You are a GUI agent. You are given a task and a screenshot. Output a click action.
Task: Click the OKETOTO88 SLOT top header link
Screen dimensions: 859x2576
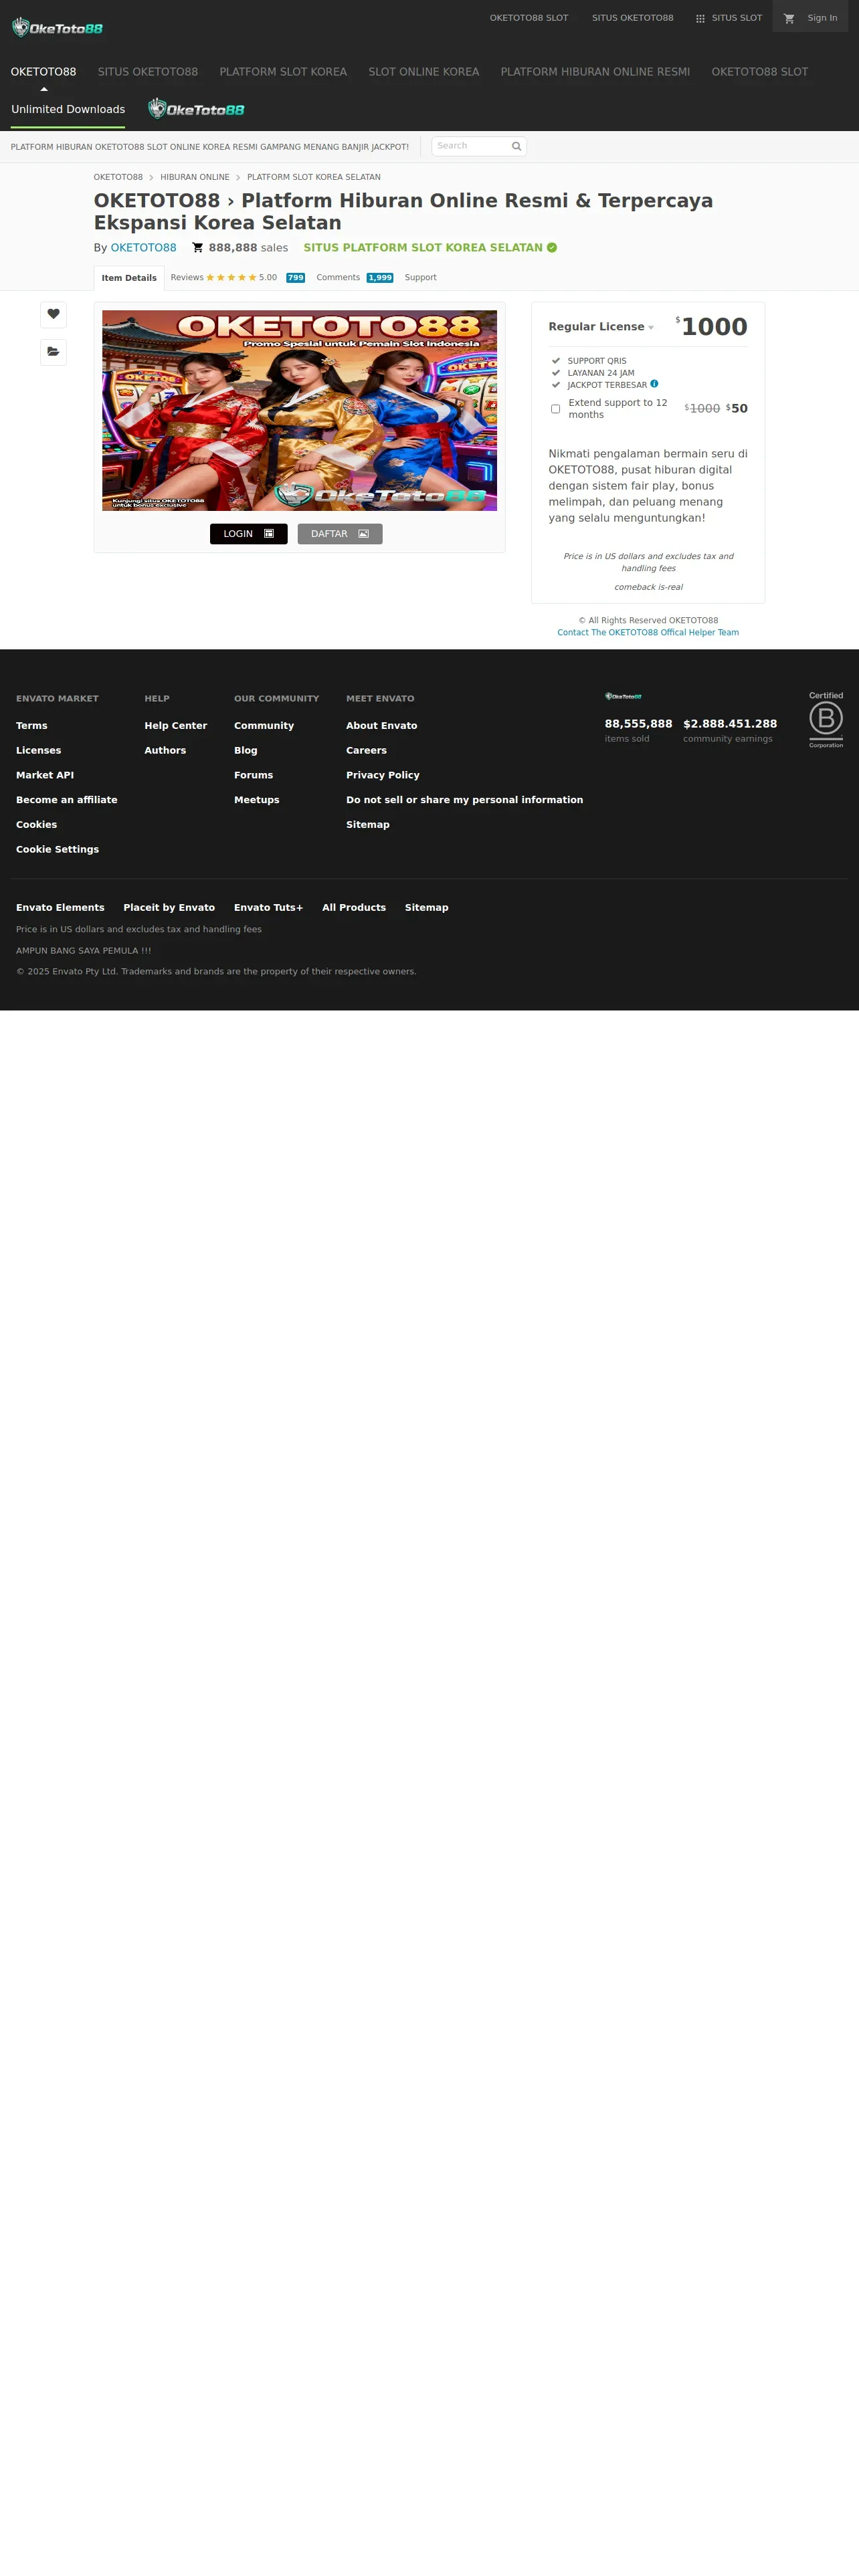[x=529, y=18]
